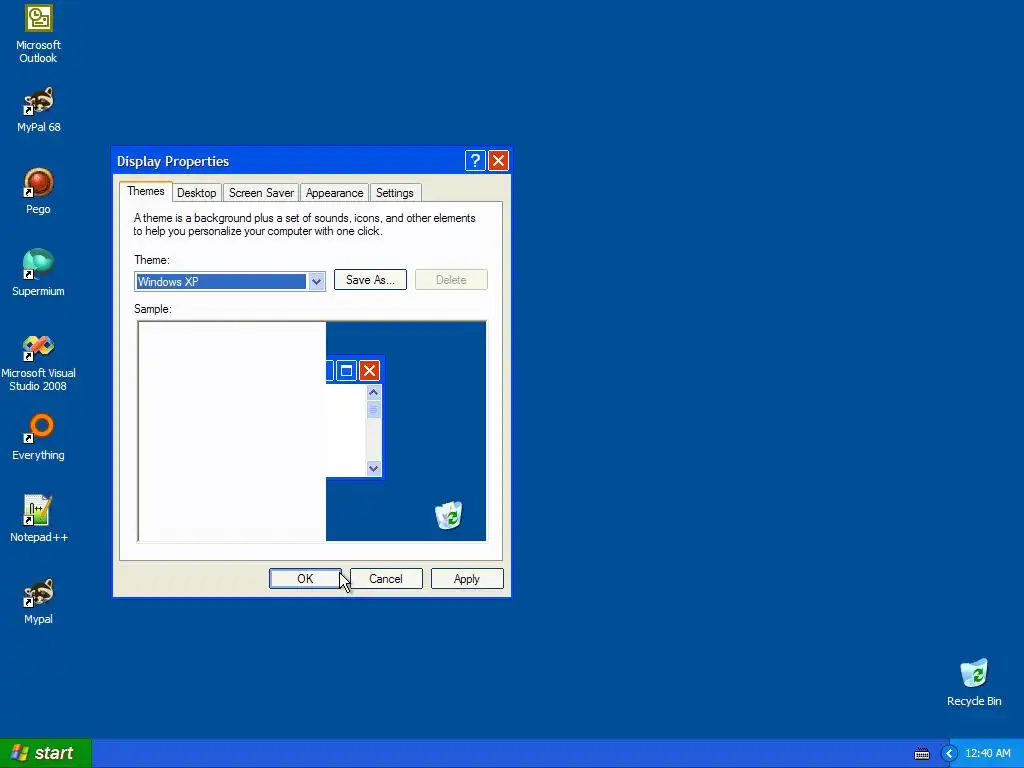Close the Display Properties dialog
The image size is (1024, 768).
tap(498, 161)
